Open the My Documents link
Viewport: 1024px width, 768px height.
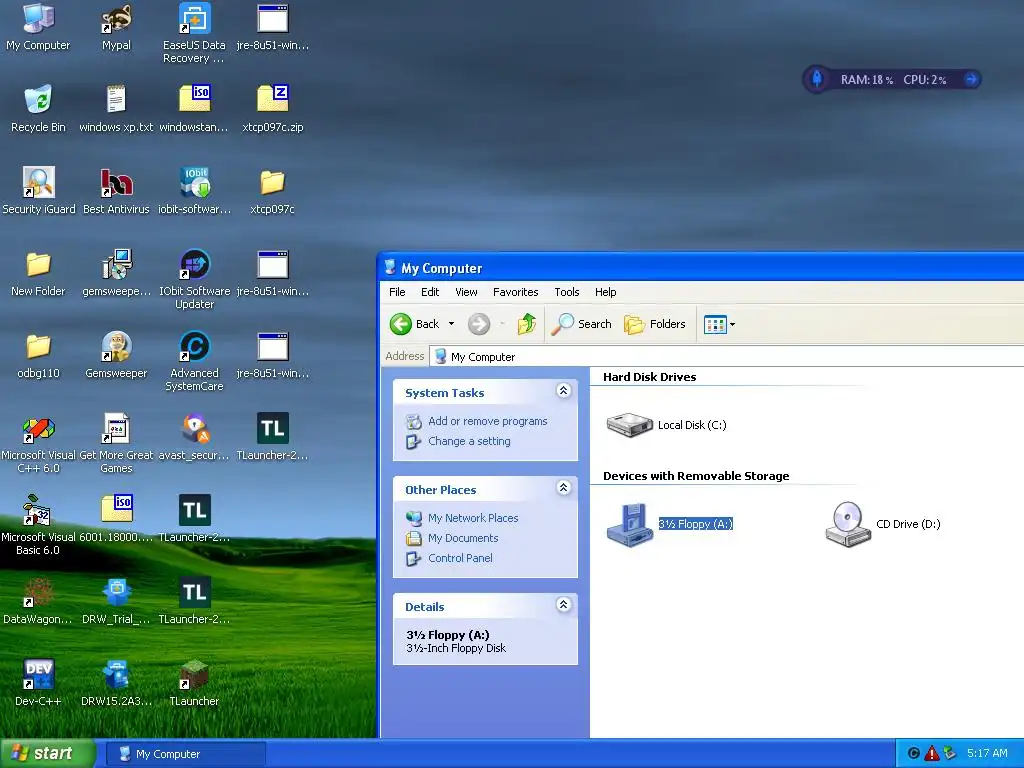point(463,538)
